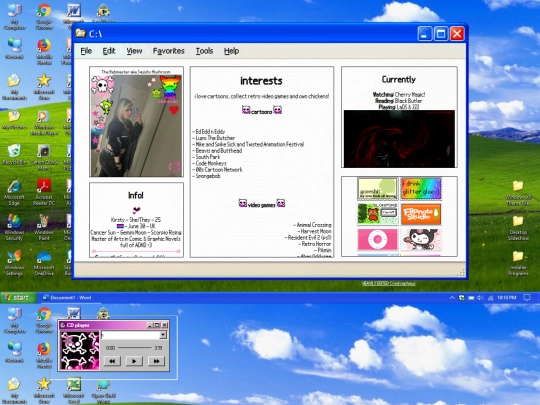Open the Help menu

(x=231, y=51)
